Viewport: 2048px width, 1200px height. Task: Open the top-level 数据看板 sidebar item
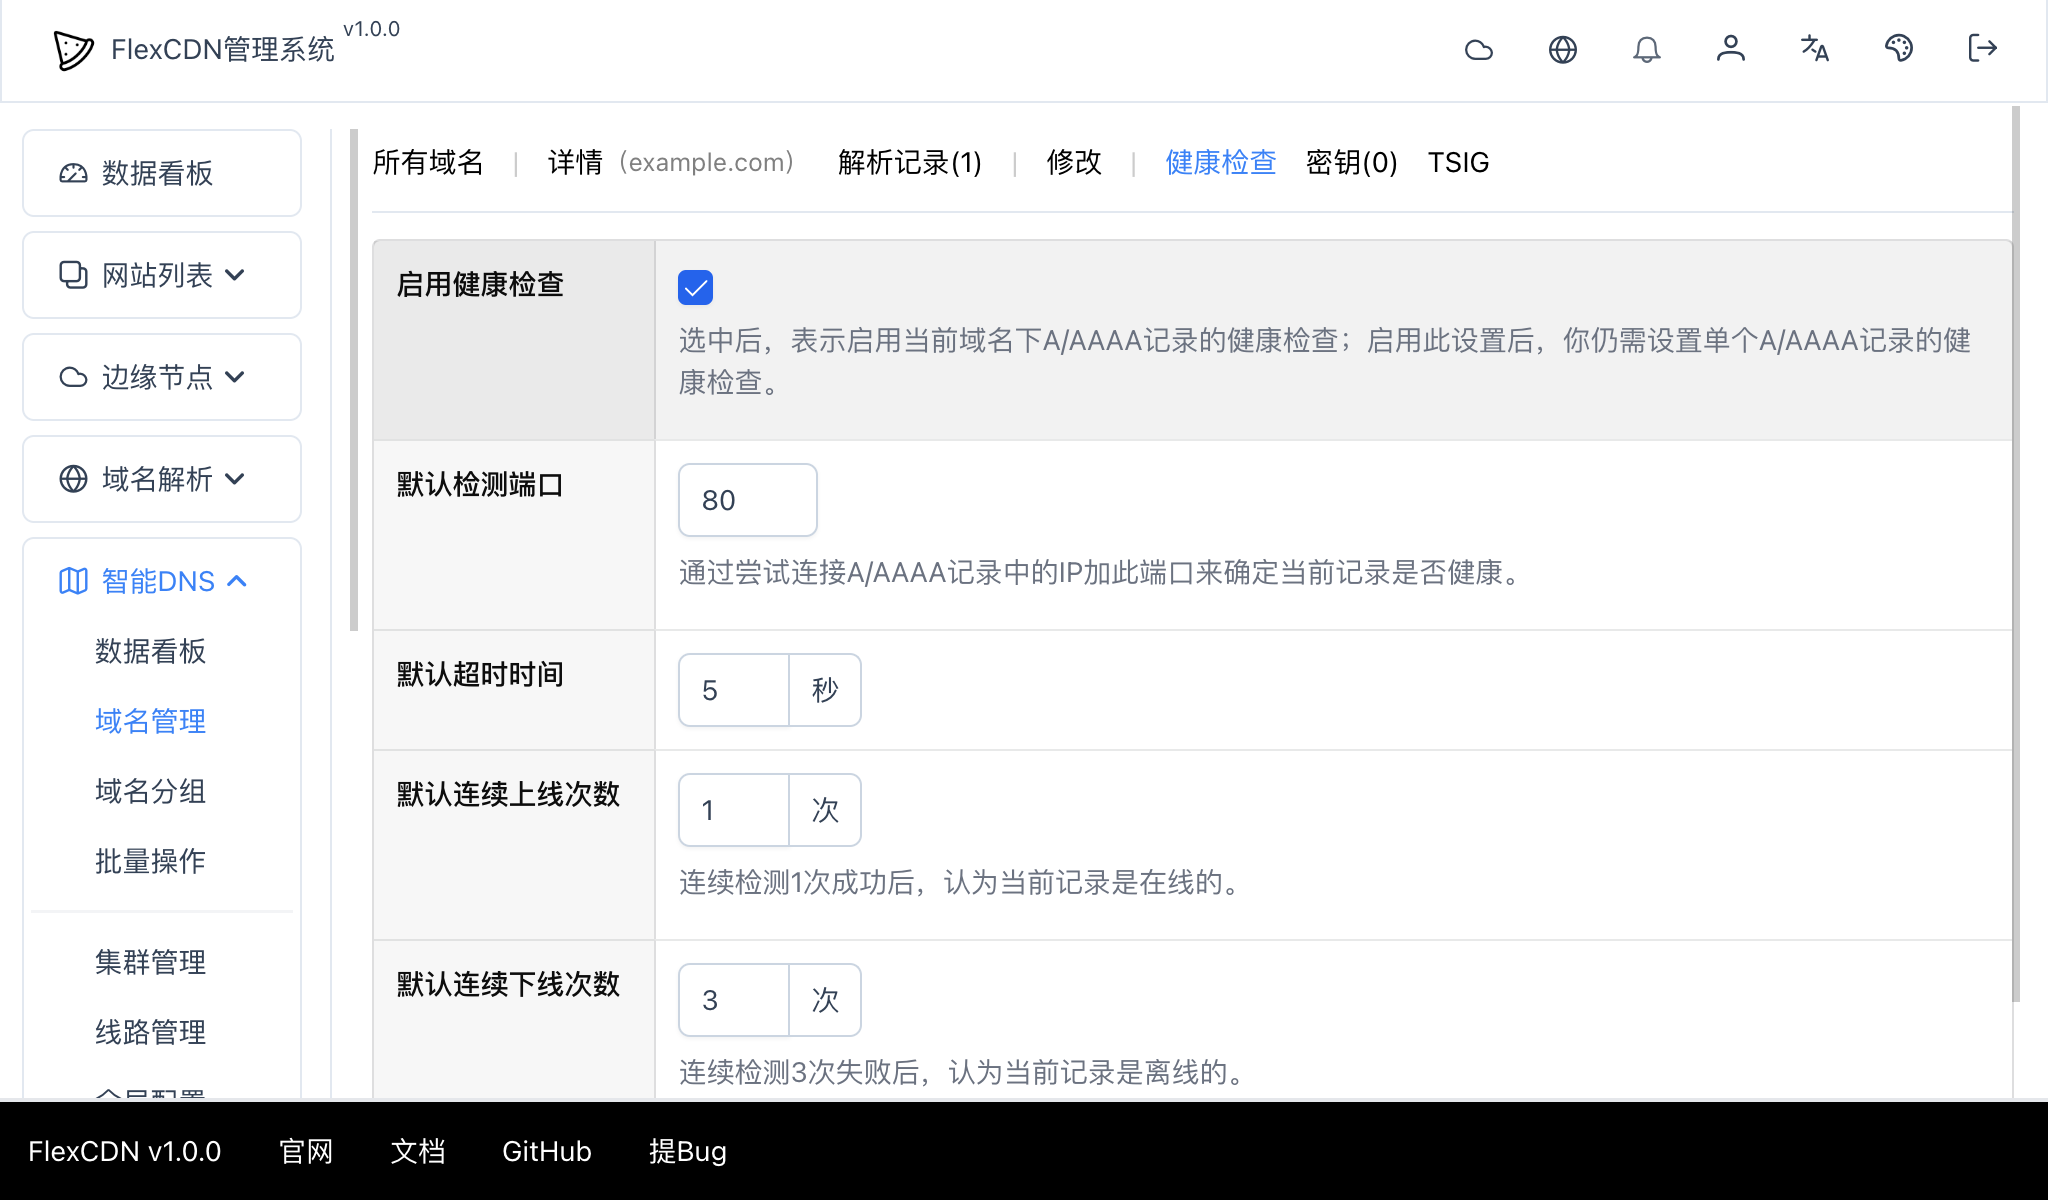(162, 173)
